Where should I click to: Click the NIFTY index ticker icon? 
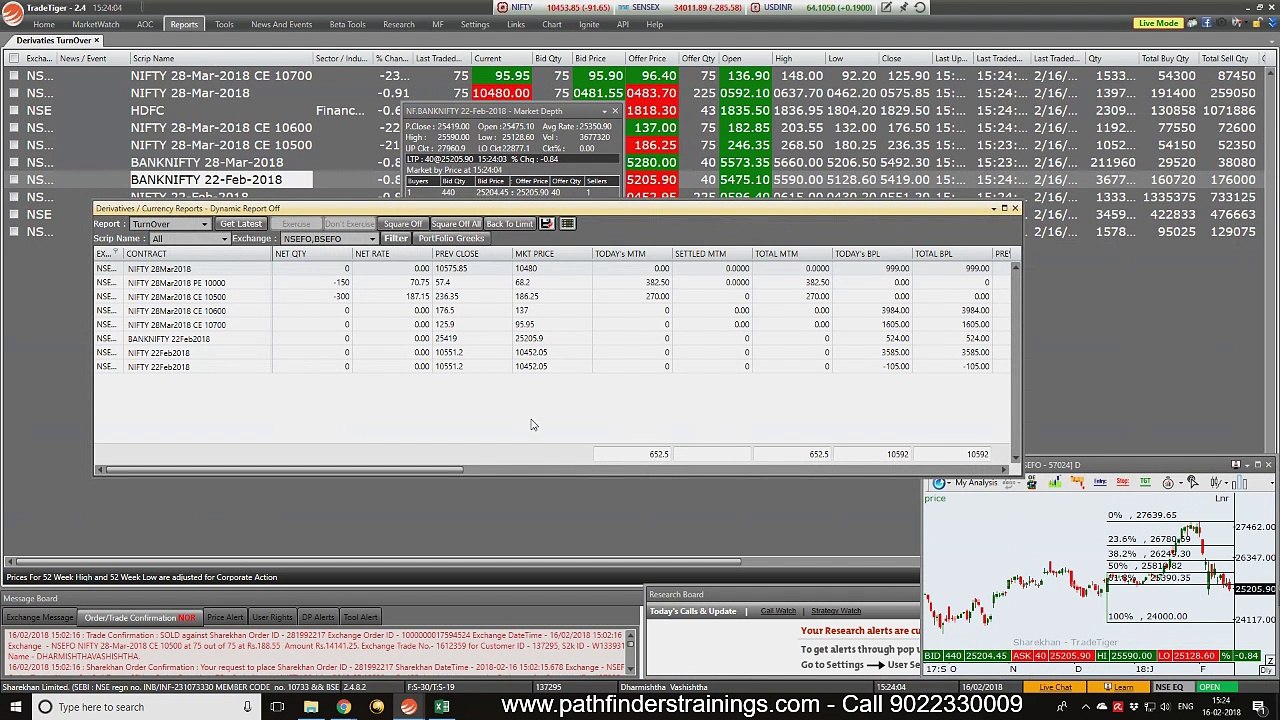click(x=502, y=7)
